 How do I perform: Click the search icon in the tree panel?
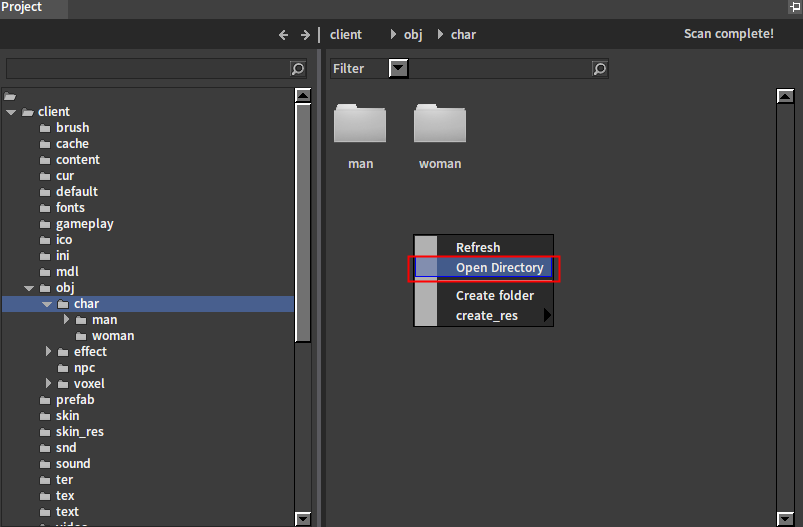(297, 69)
